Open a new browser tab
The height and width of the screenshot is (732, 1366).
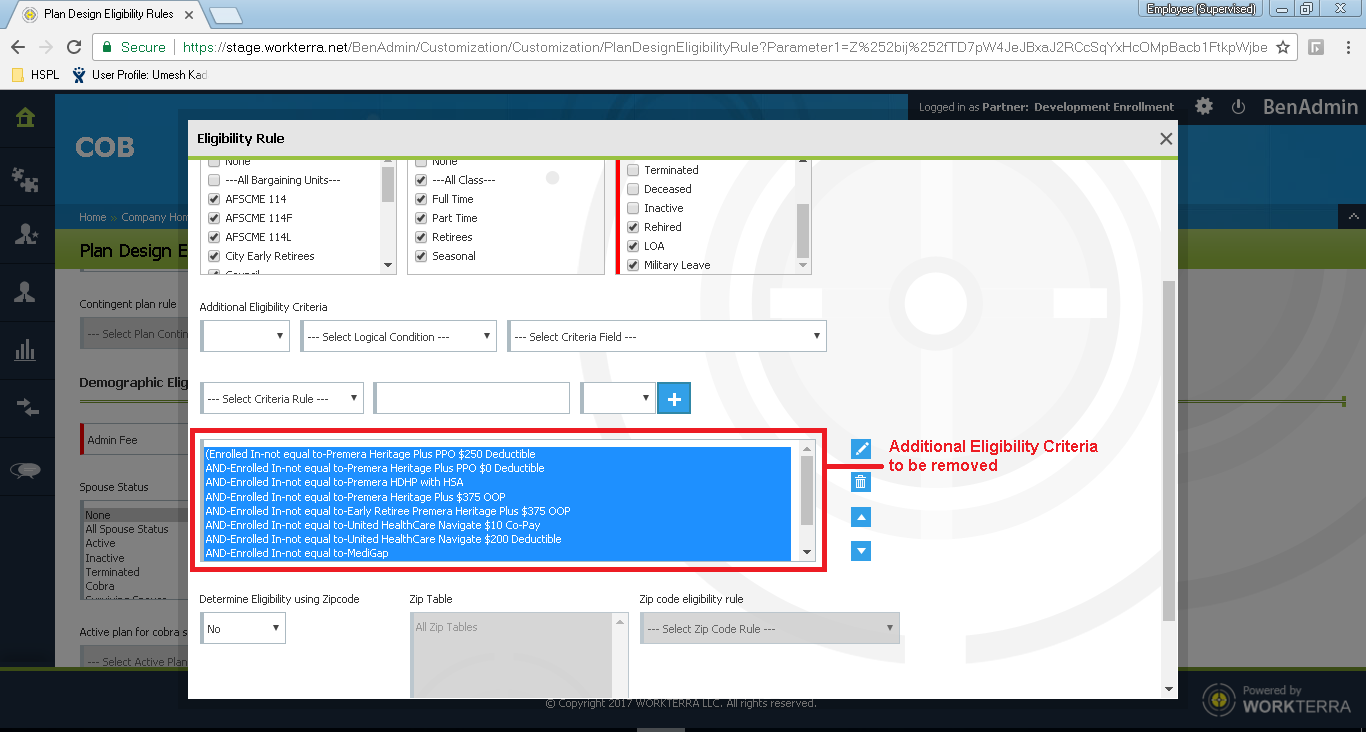pos(226,15)
